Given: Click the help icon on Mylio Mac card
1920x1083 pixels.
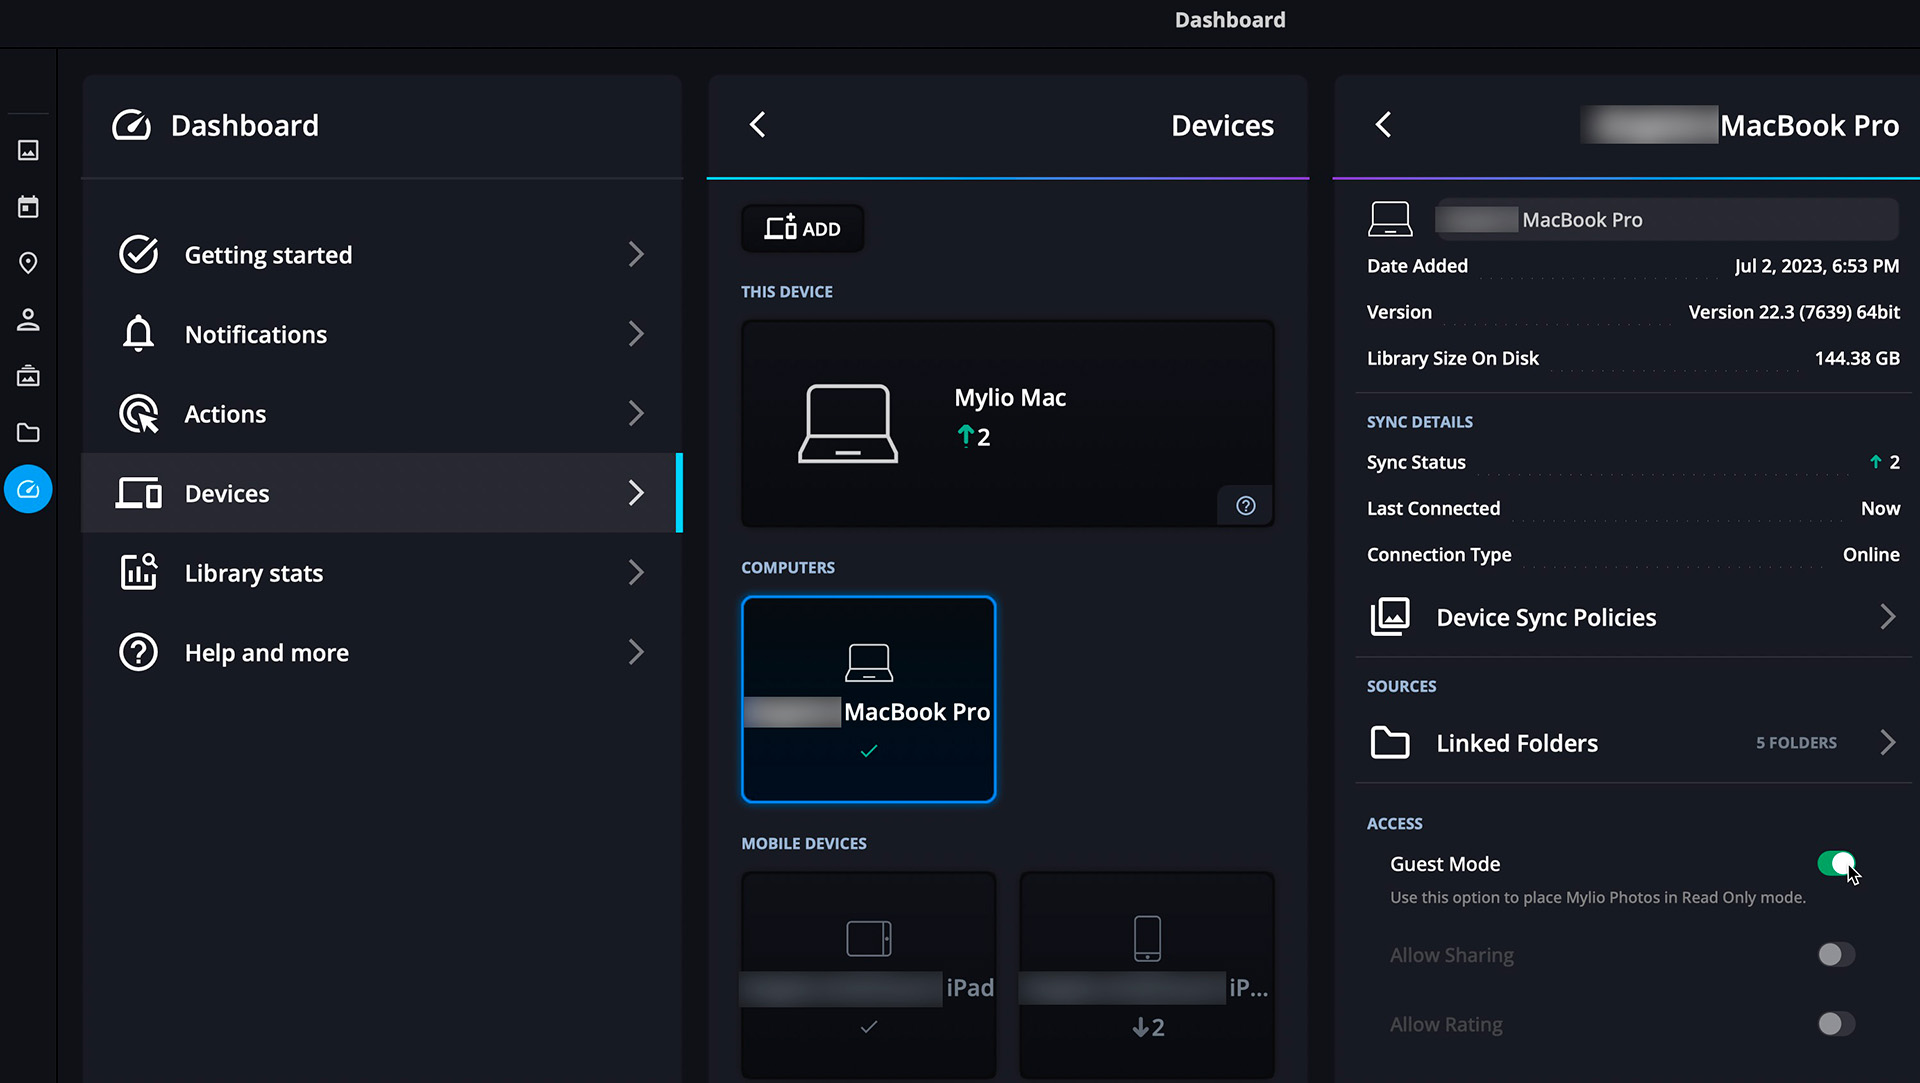Looking at the screenshot, I should click(x=1245, y=506).
